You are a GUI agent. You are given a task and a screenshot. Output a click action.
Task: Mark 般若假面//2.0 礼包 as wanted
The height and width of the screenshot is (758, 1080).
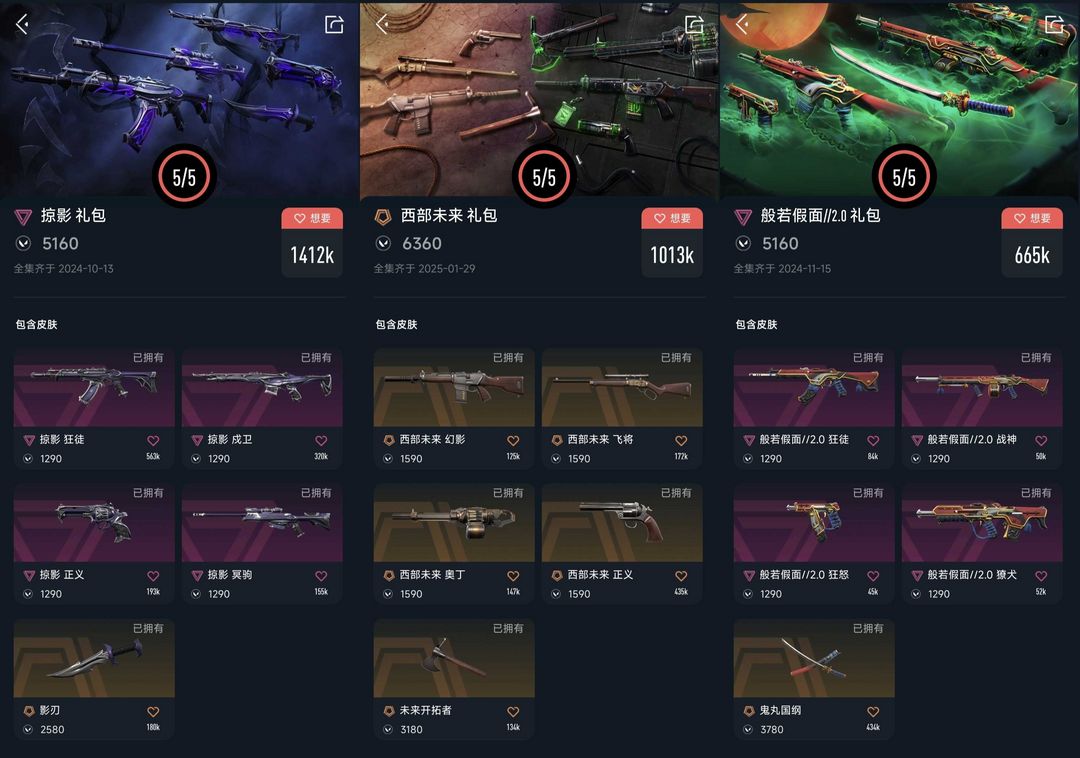click(x=1032, y=218)
